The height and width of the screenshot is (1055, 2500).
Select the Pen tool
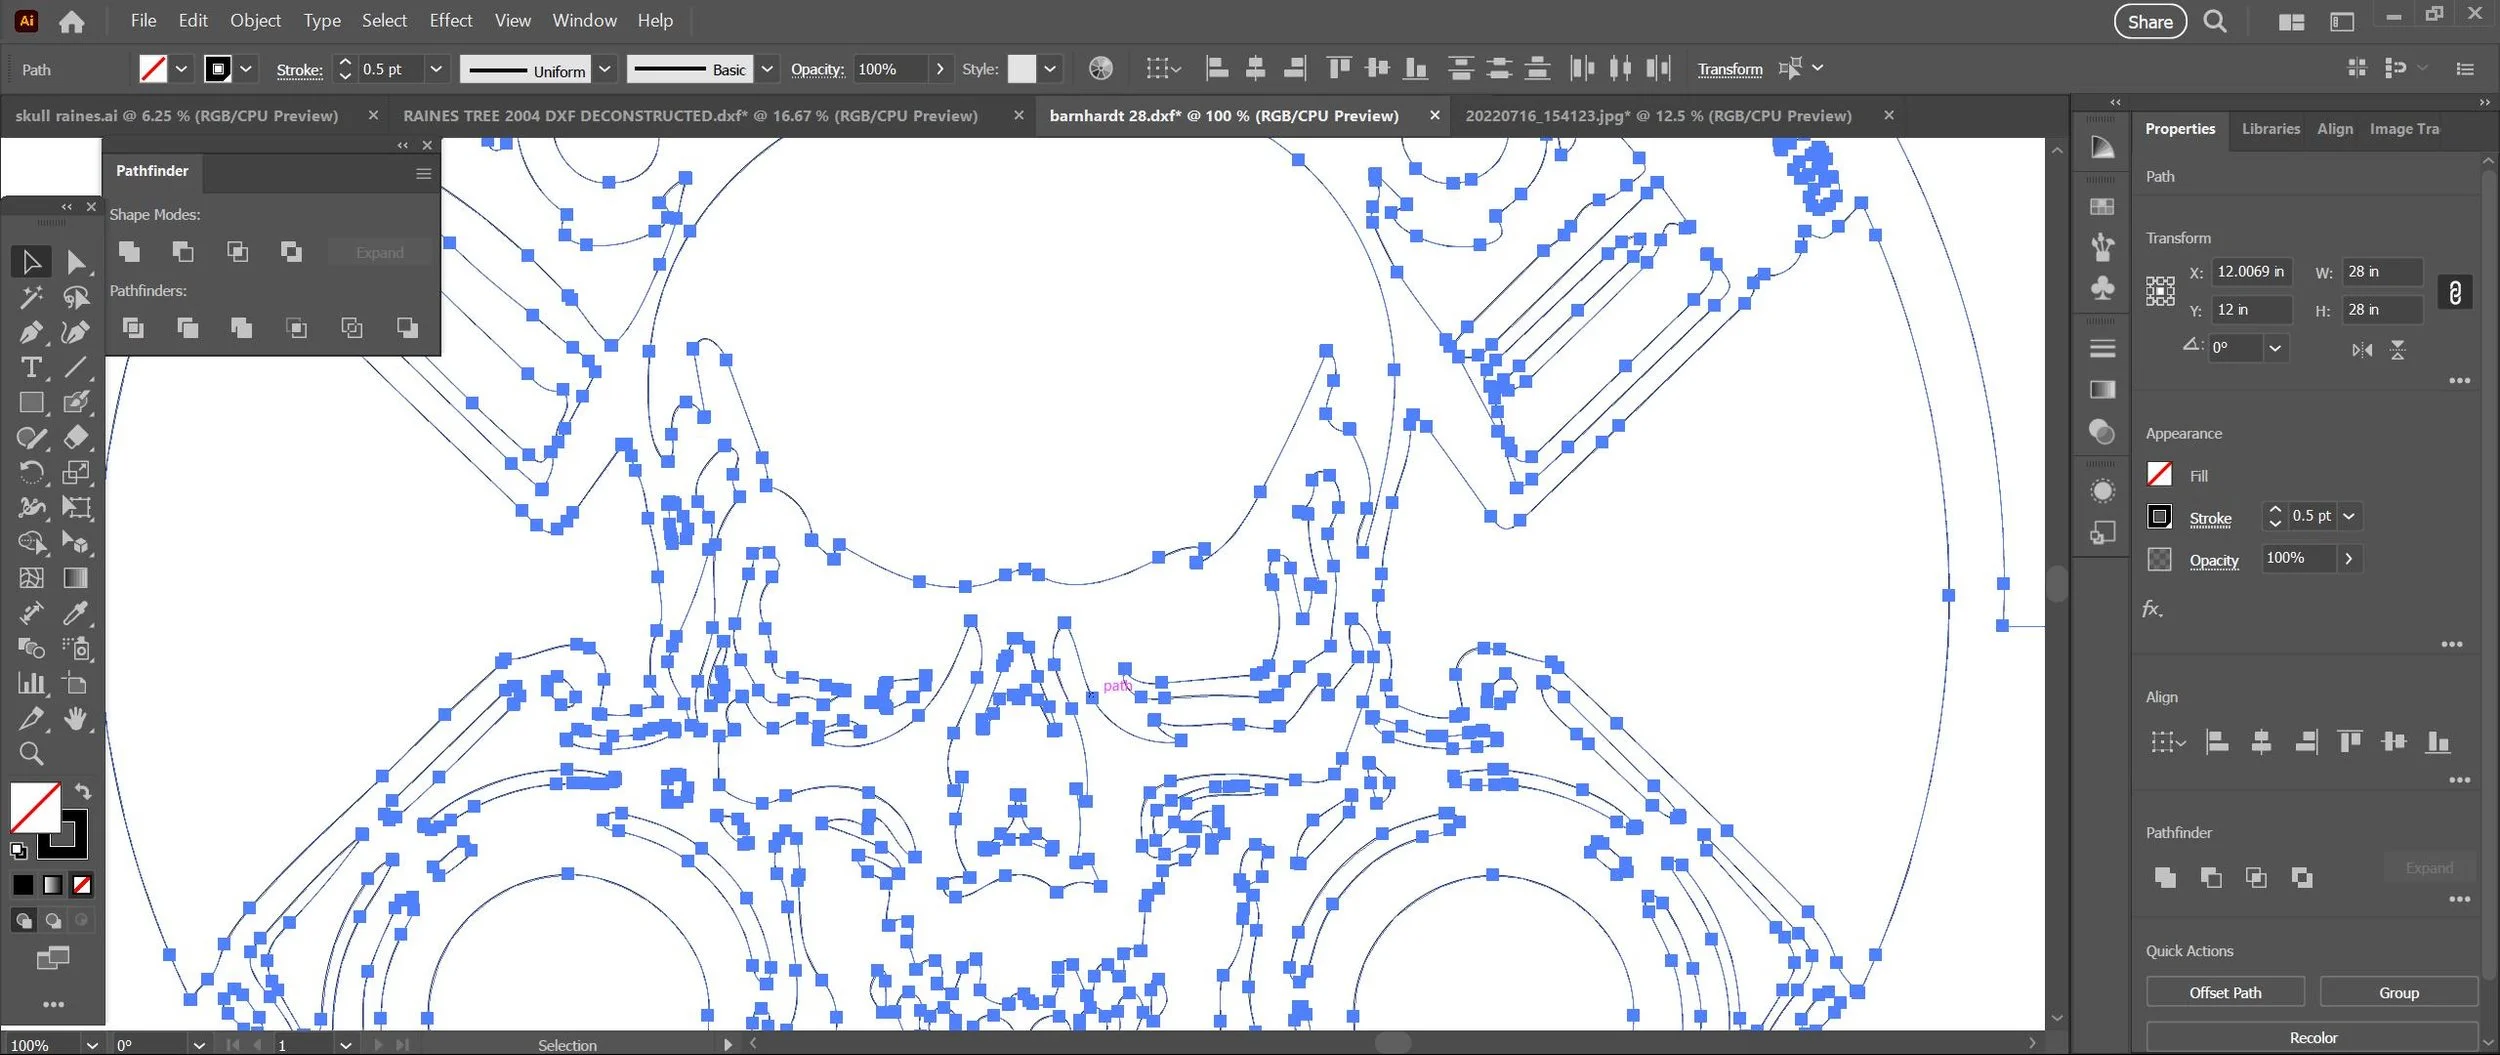tap(31, 332)
